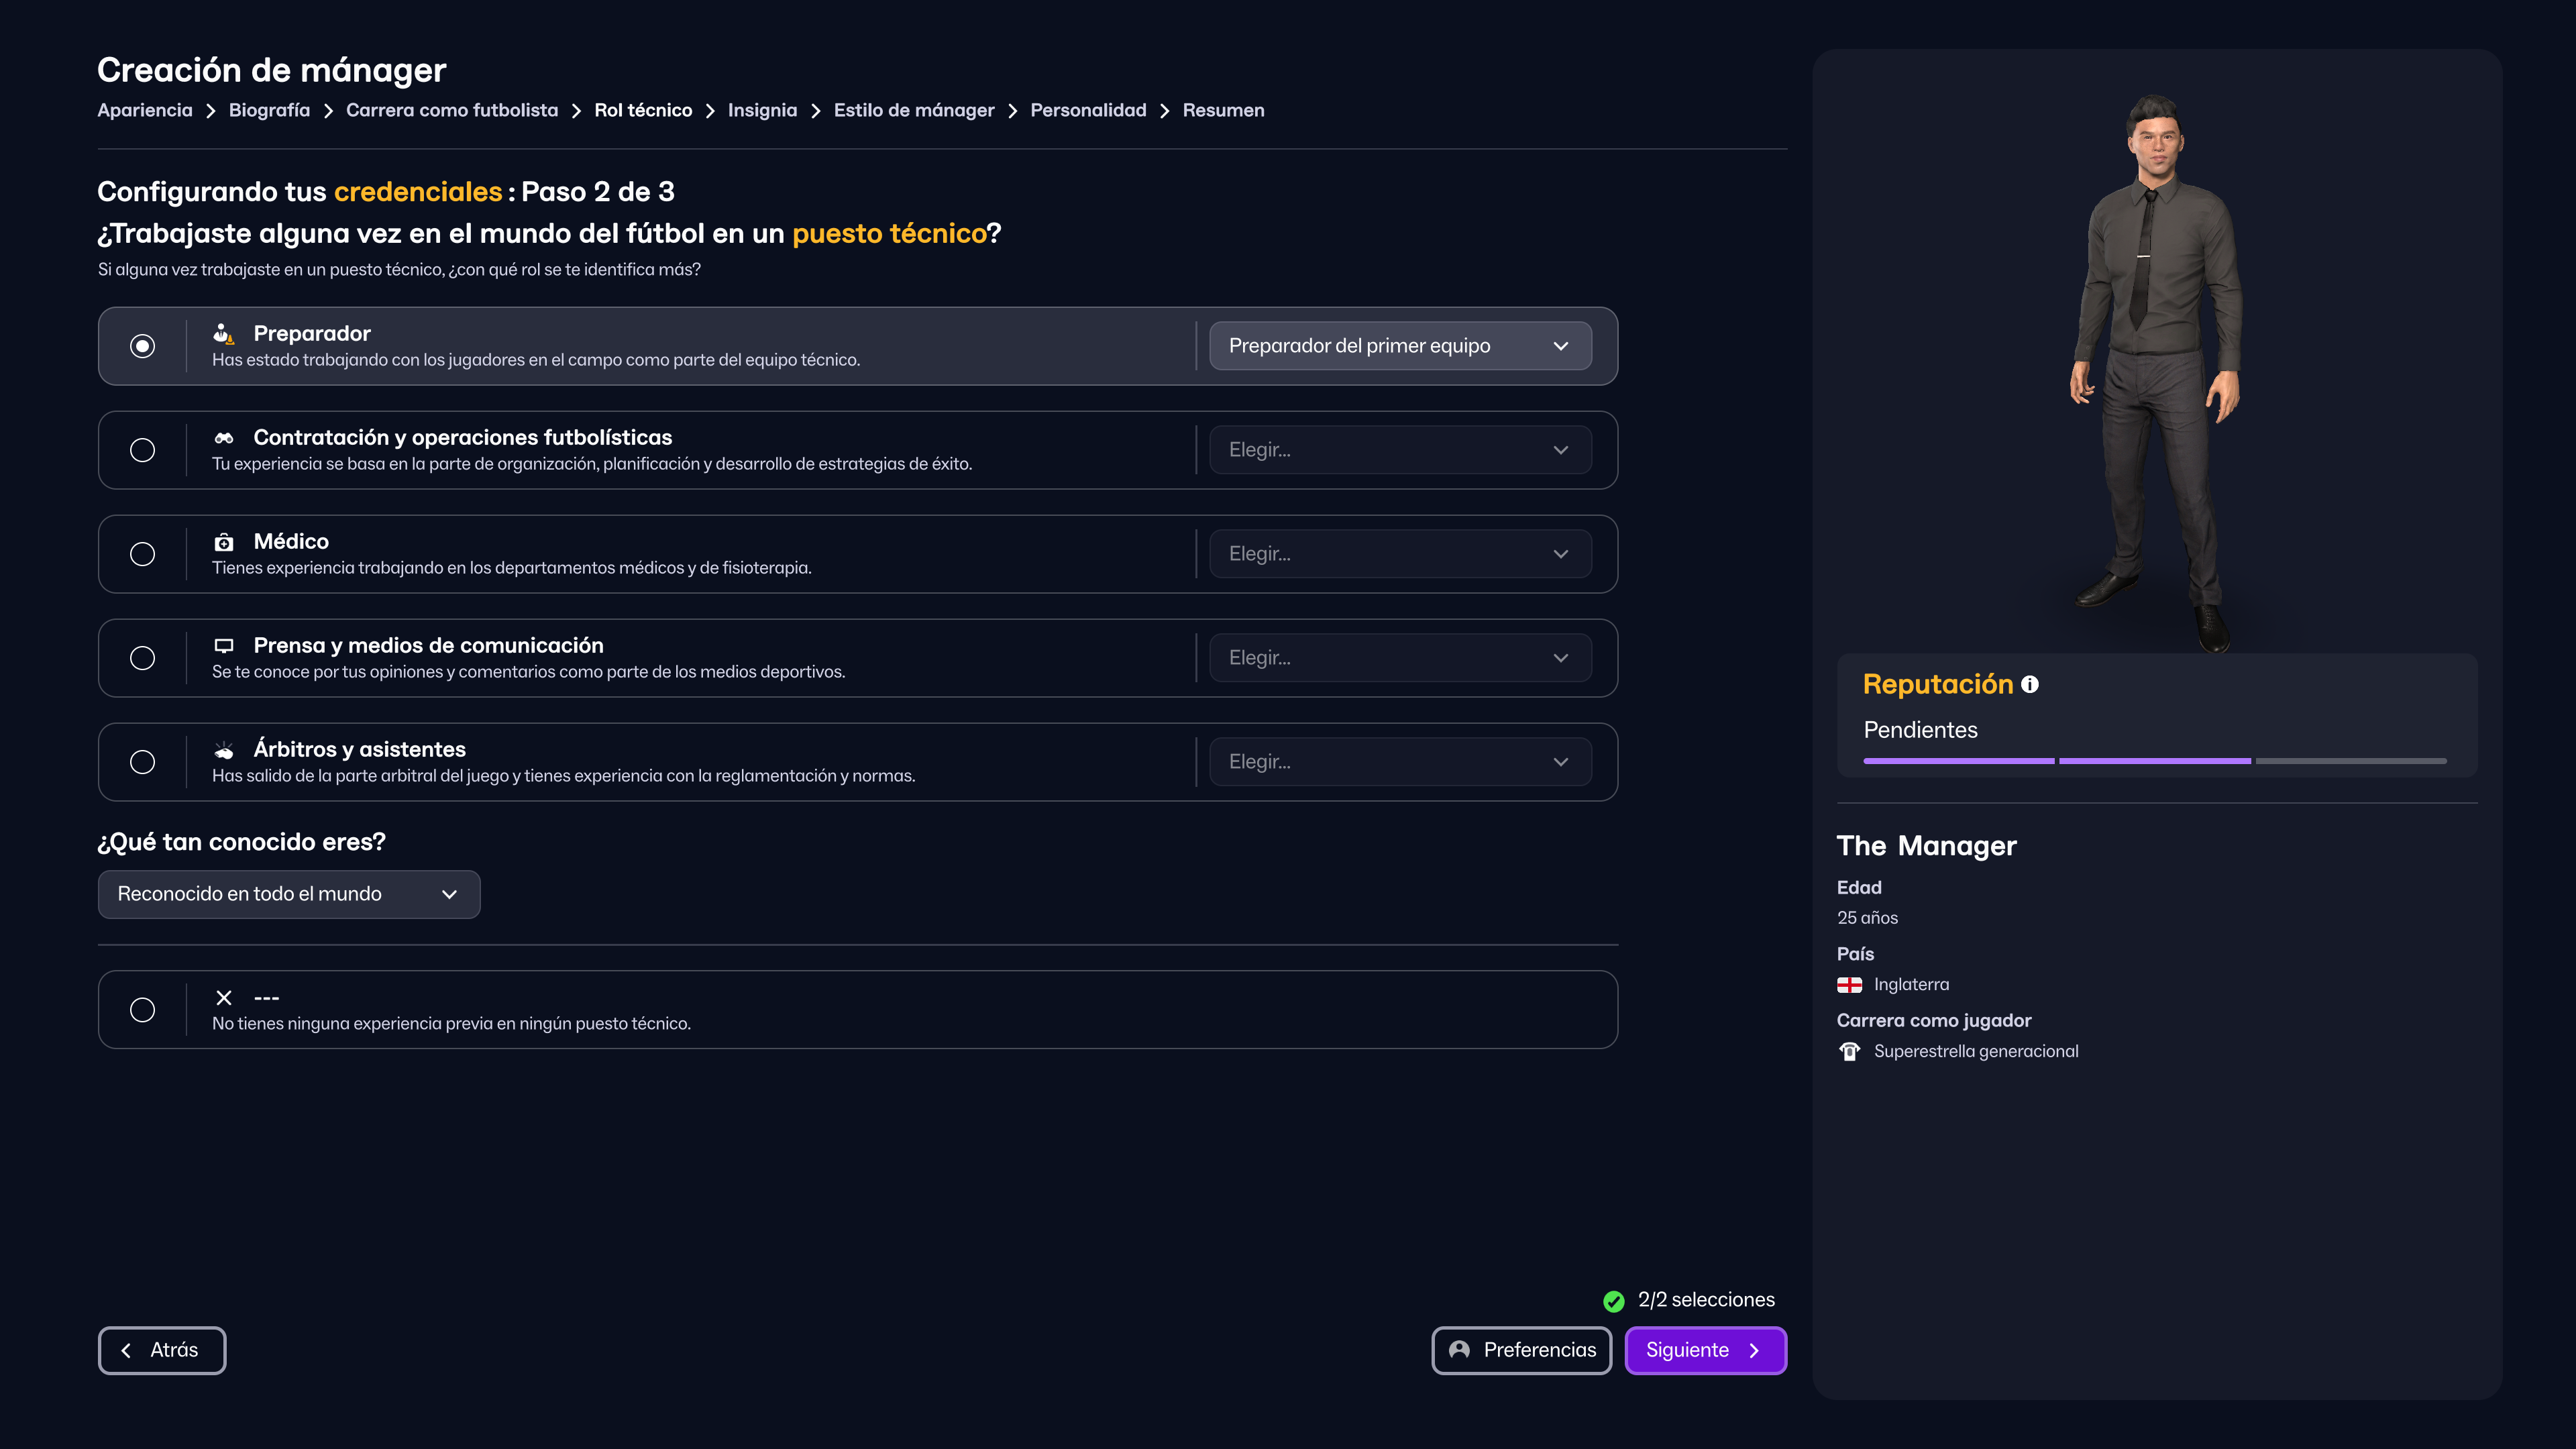Click the Médico medical kit icon
The height and width of the screenshot is (1449, 2576).
click(223, 542)
